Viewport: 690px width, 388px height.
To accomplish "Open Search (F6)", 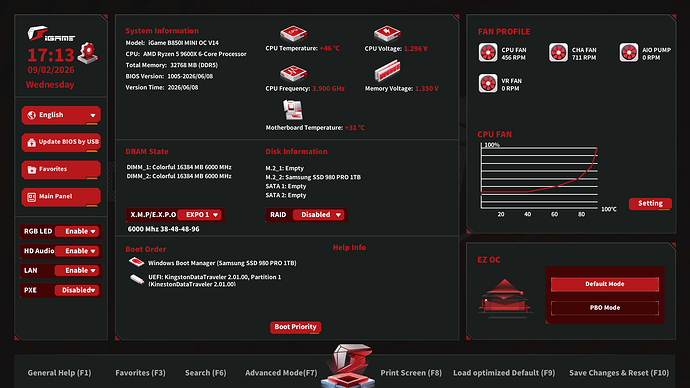I will (x=206, y=373).
